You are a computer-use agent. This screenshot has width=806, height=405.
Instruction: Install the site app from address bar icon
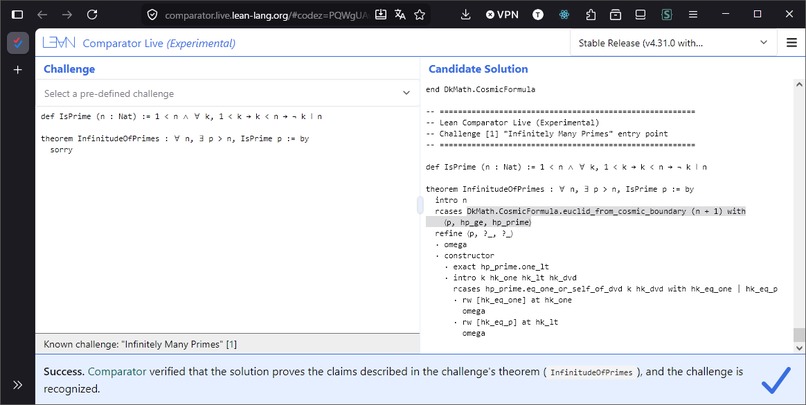[380, 14]
